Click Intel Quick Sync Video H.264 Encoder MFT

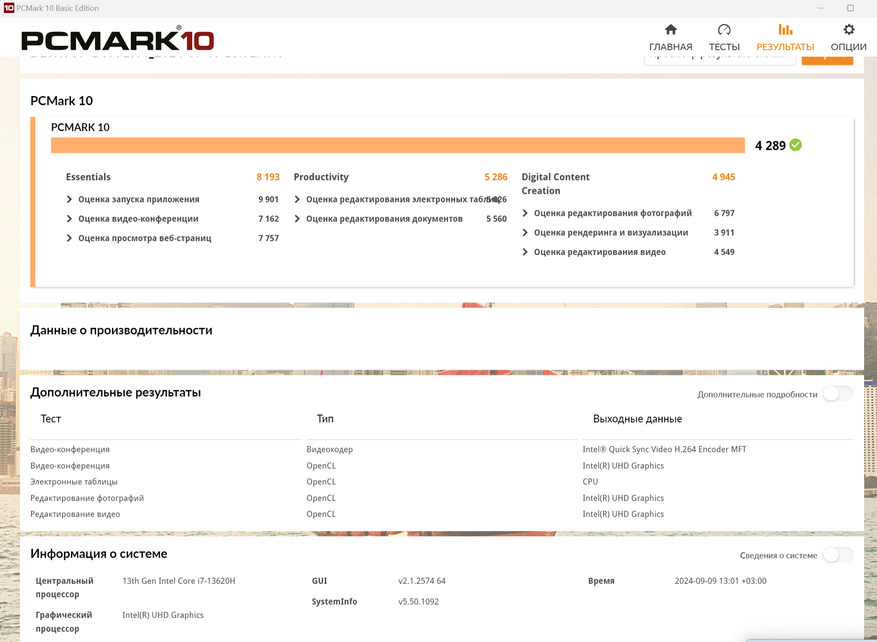pyautogui.click(x=664, y=449)
